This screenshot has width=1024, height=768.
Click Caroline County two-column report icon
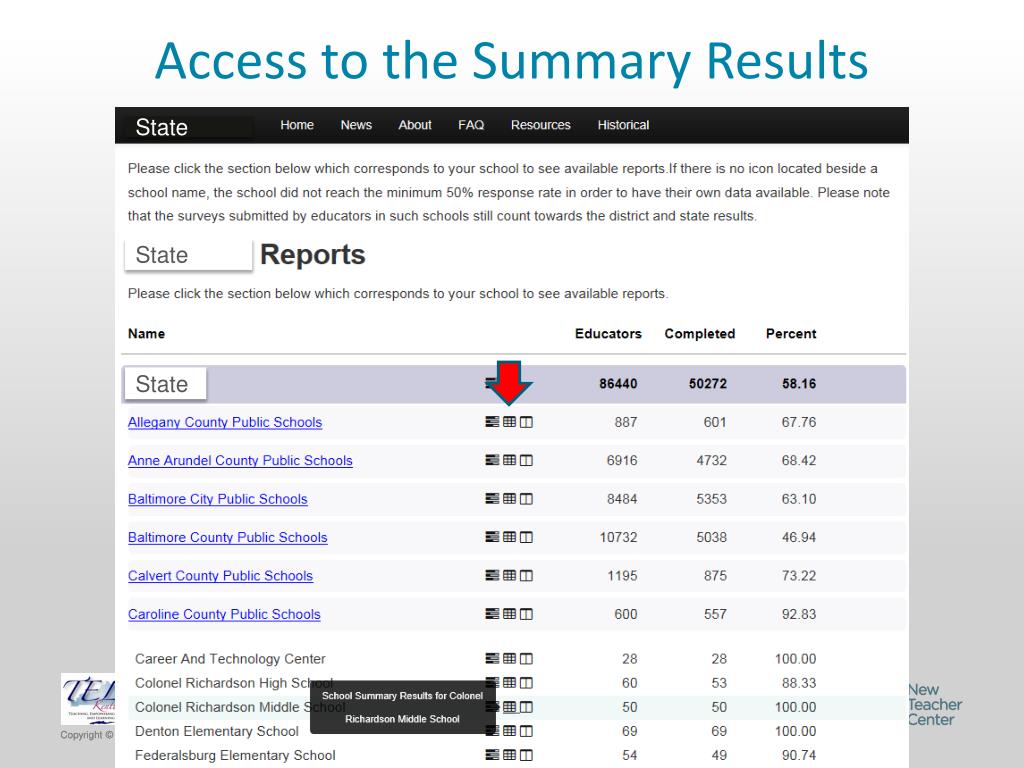526,614
